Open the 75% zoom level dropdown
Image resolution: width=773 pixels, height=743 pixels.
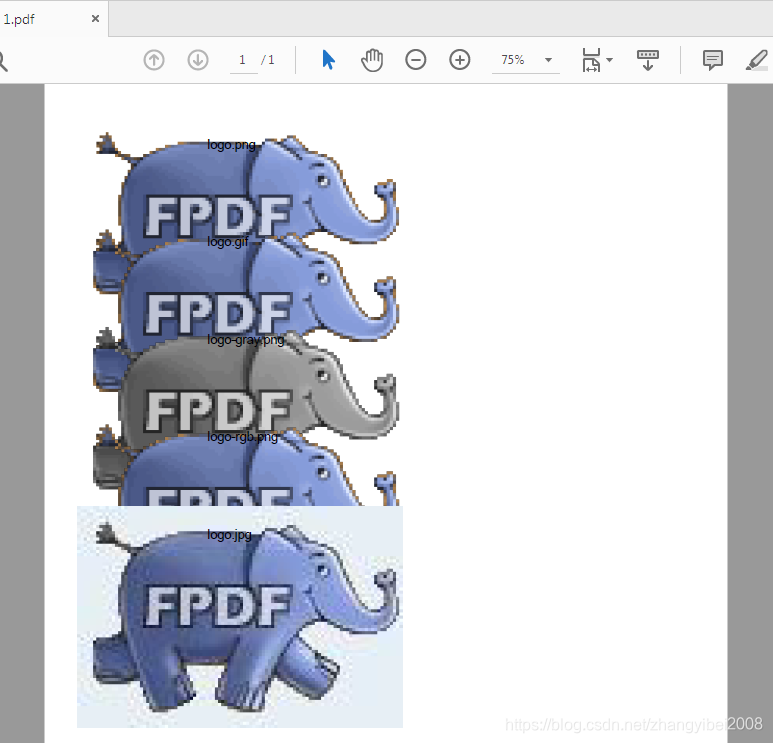(x=548, y=60)
